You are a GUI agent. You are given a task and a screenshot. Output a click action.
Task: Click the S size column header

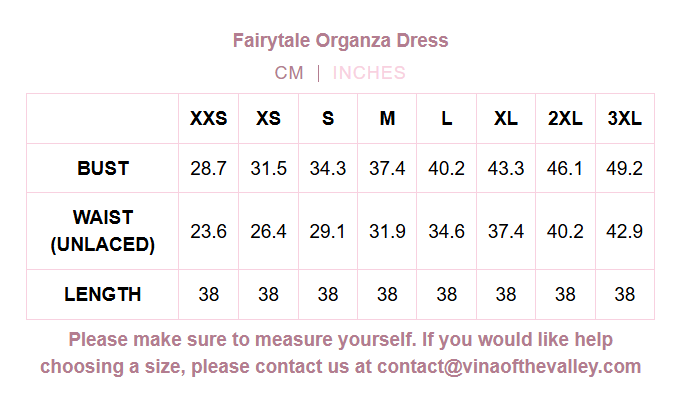(328, 119)
